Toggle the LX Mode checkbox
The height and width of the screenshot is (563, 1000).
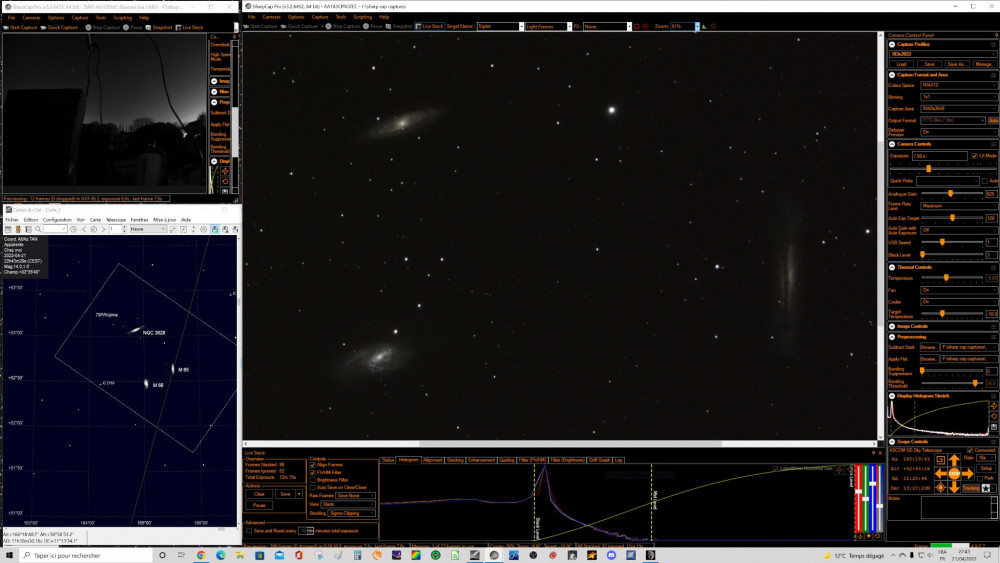pos(974,156)
